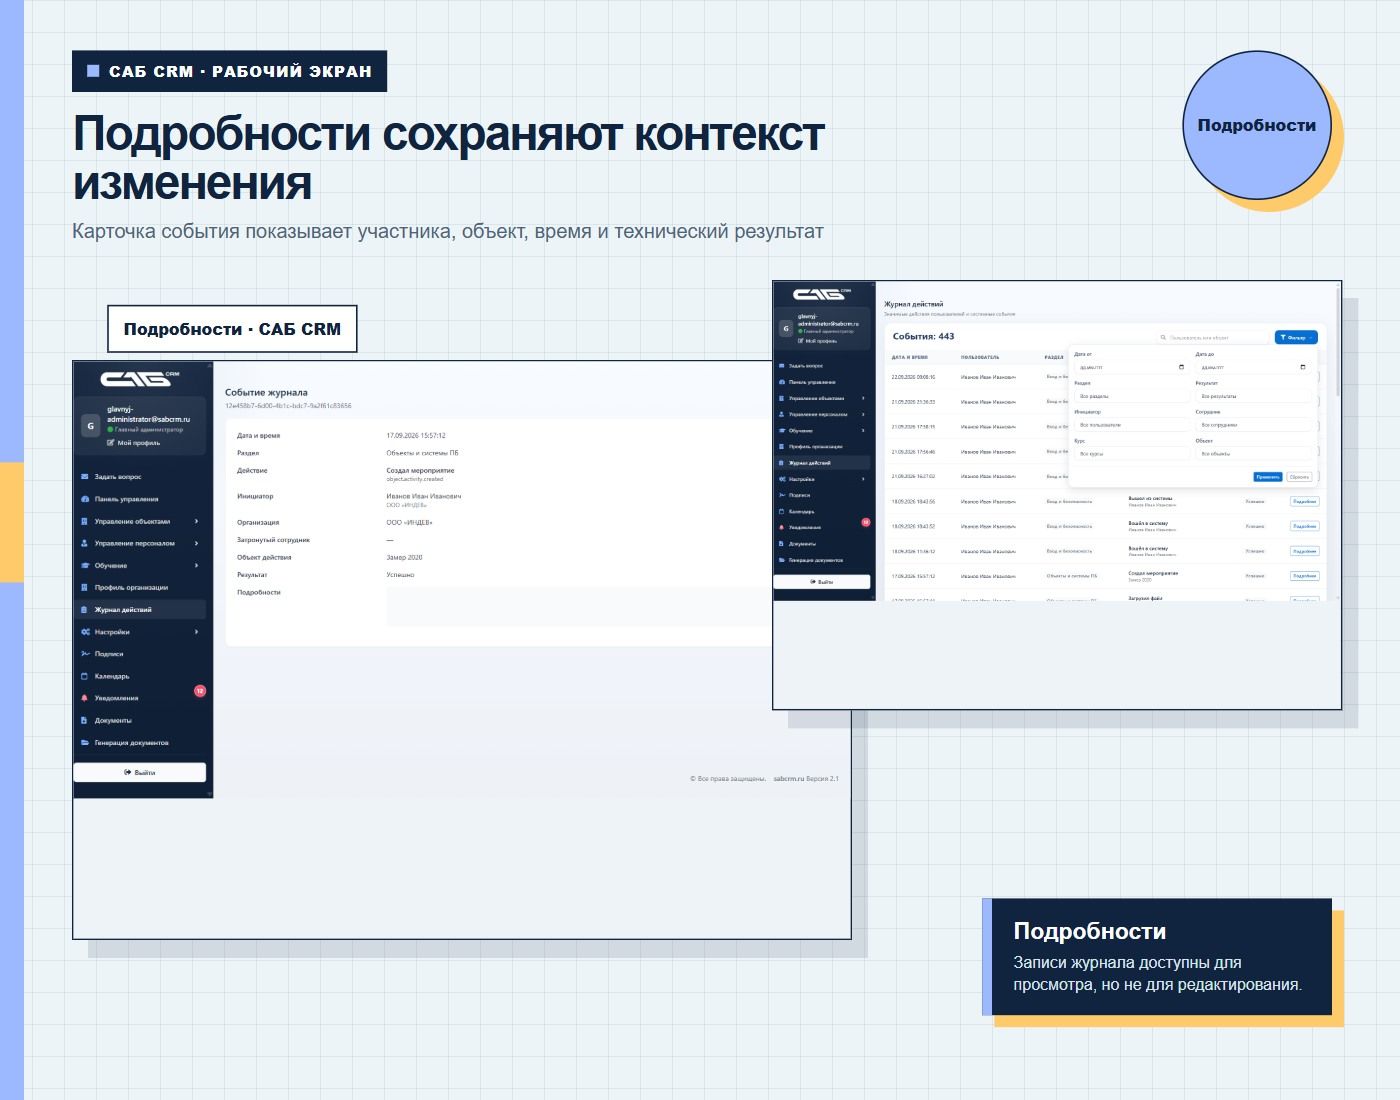The image size is (1400, 1100).
Task: Click Календарь calendar icon in event details window
Action: click(85, 676)
